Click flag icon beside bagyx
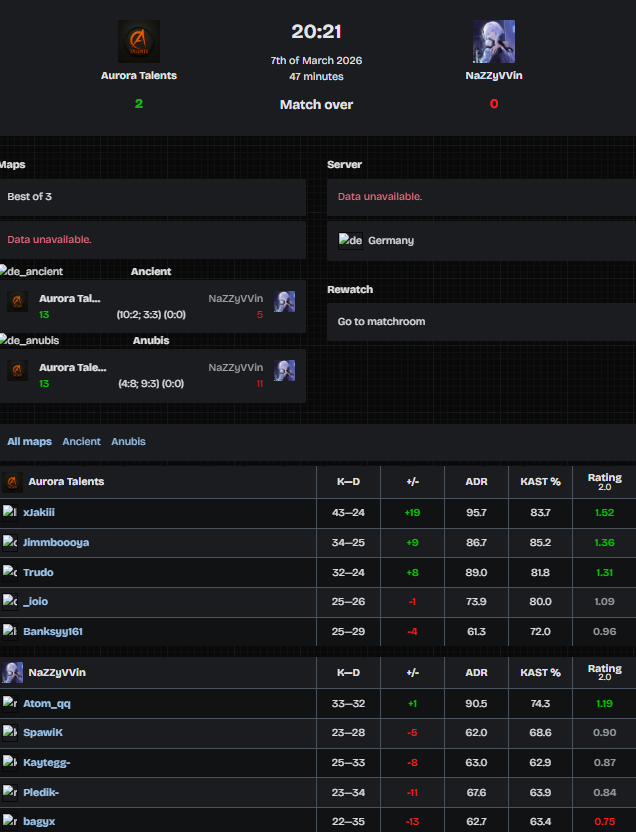Screen dimensions: 636x832 click(x=10, y=821)
